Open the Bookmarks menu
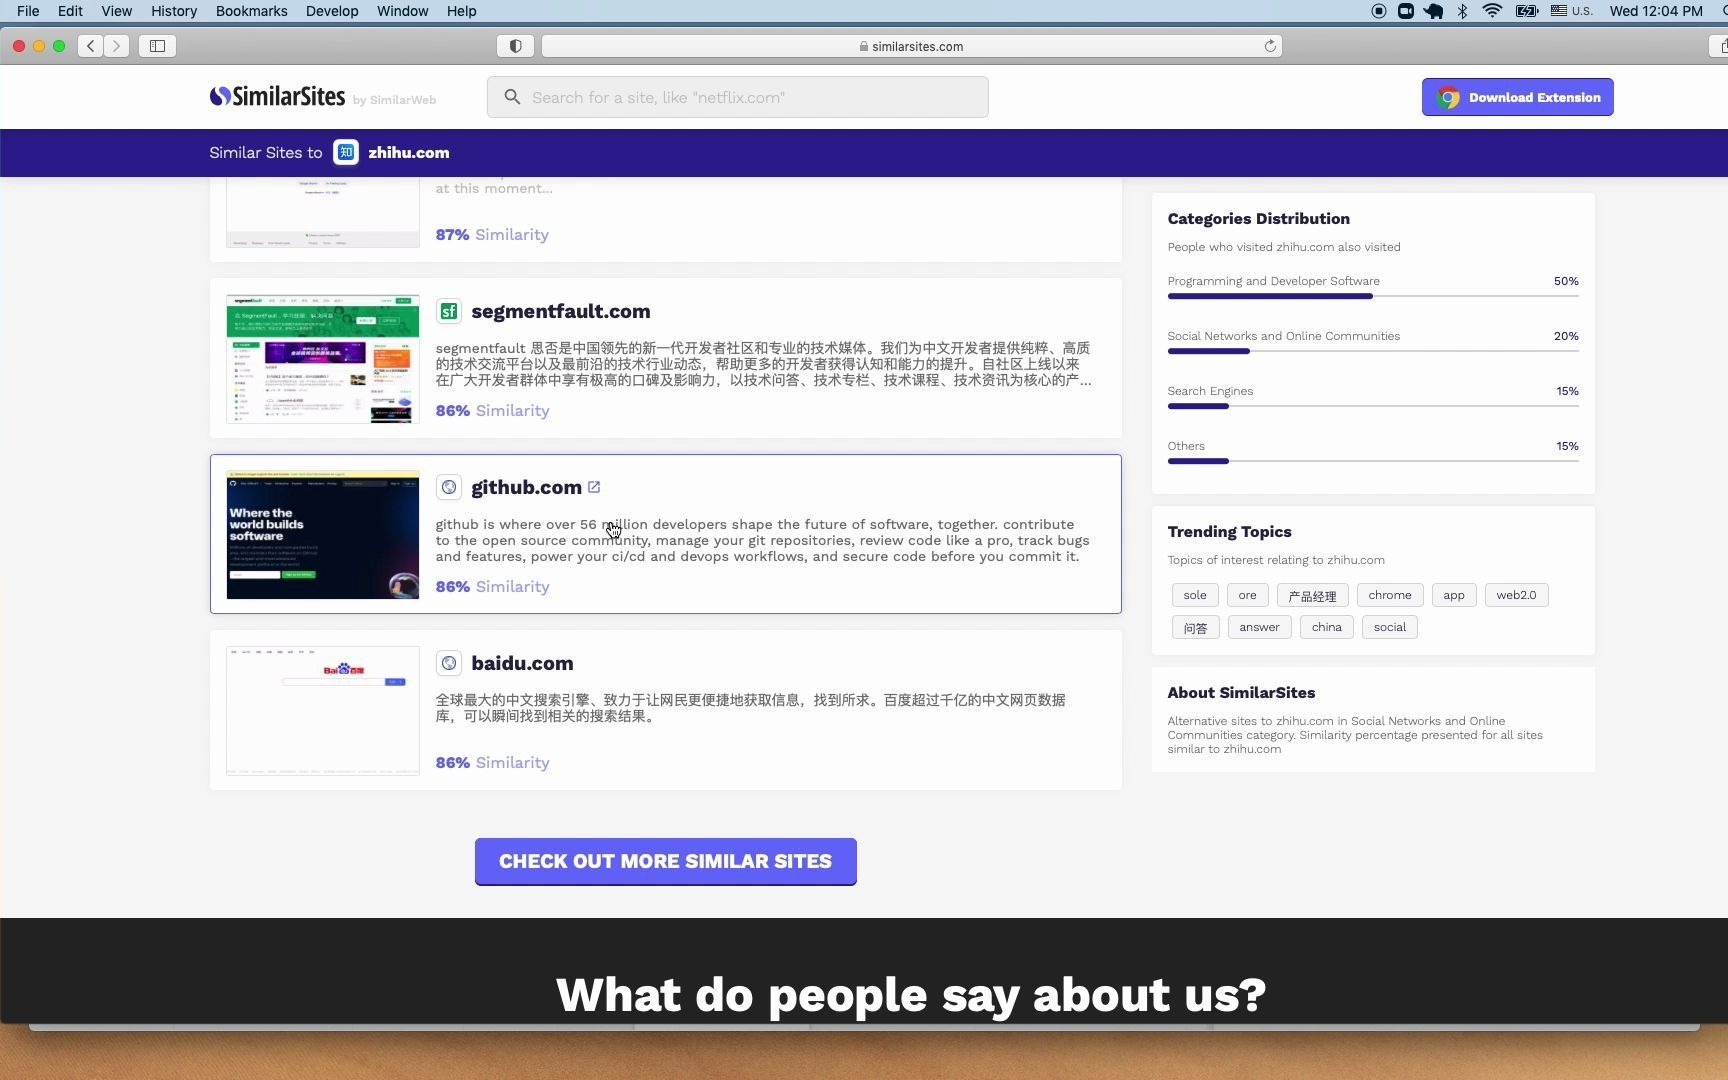This screenshot has height=1080, width=1728. (251, 11)
